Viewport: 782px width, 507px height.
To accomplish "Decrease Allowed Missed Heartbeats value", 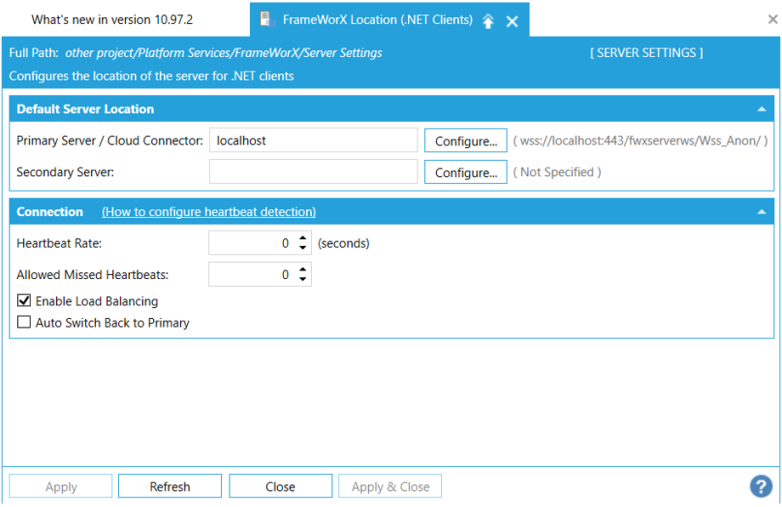I will 303,279.
